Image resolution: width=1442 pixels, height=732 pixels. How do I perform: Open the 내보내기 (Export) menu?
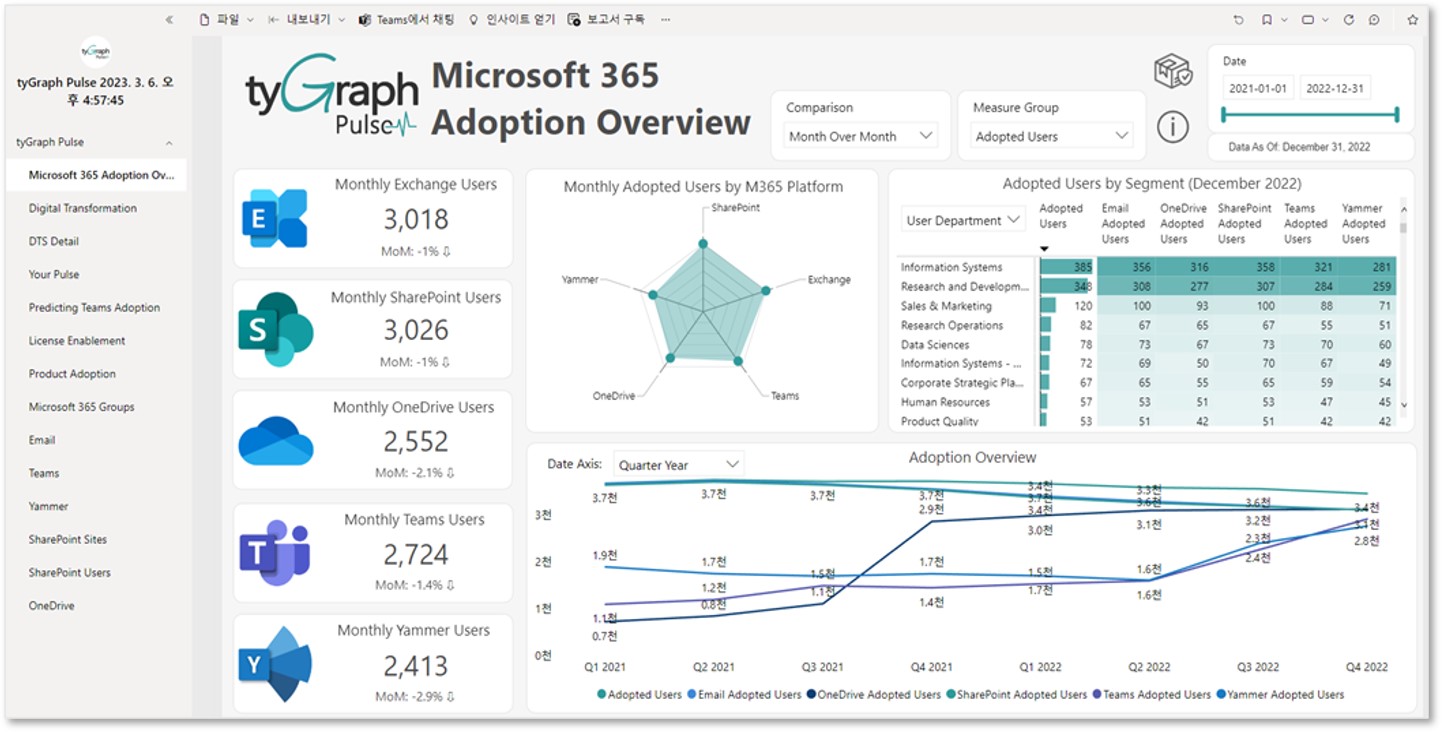307,20
